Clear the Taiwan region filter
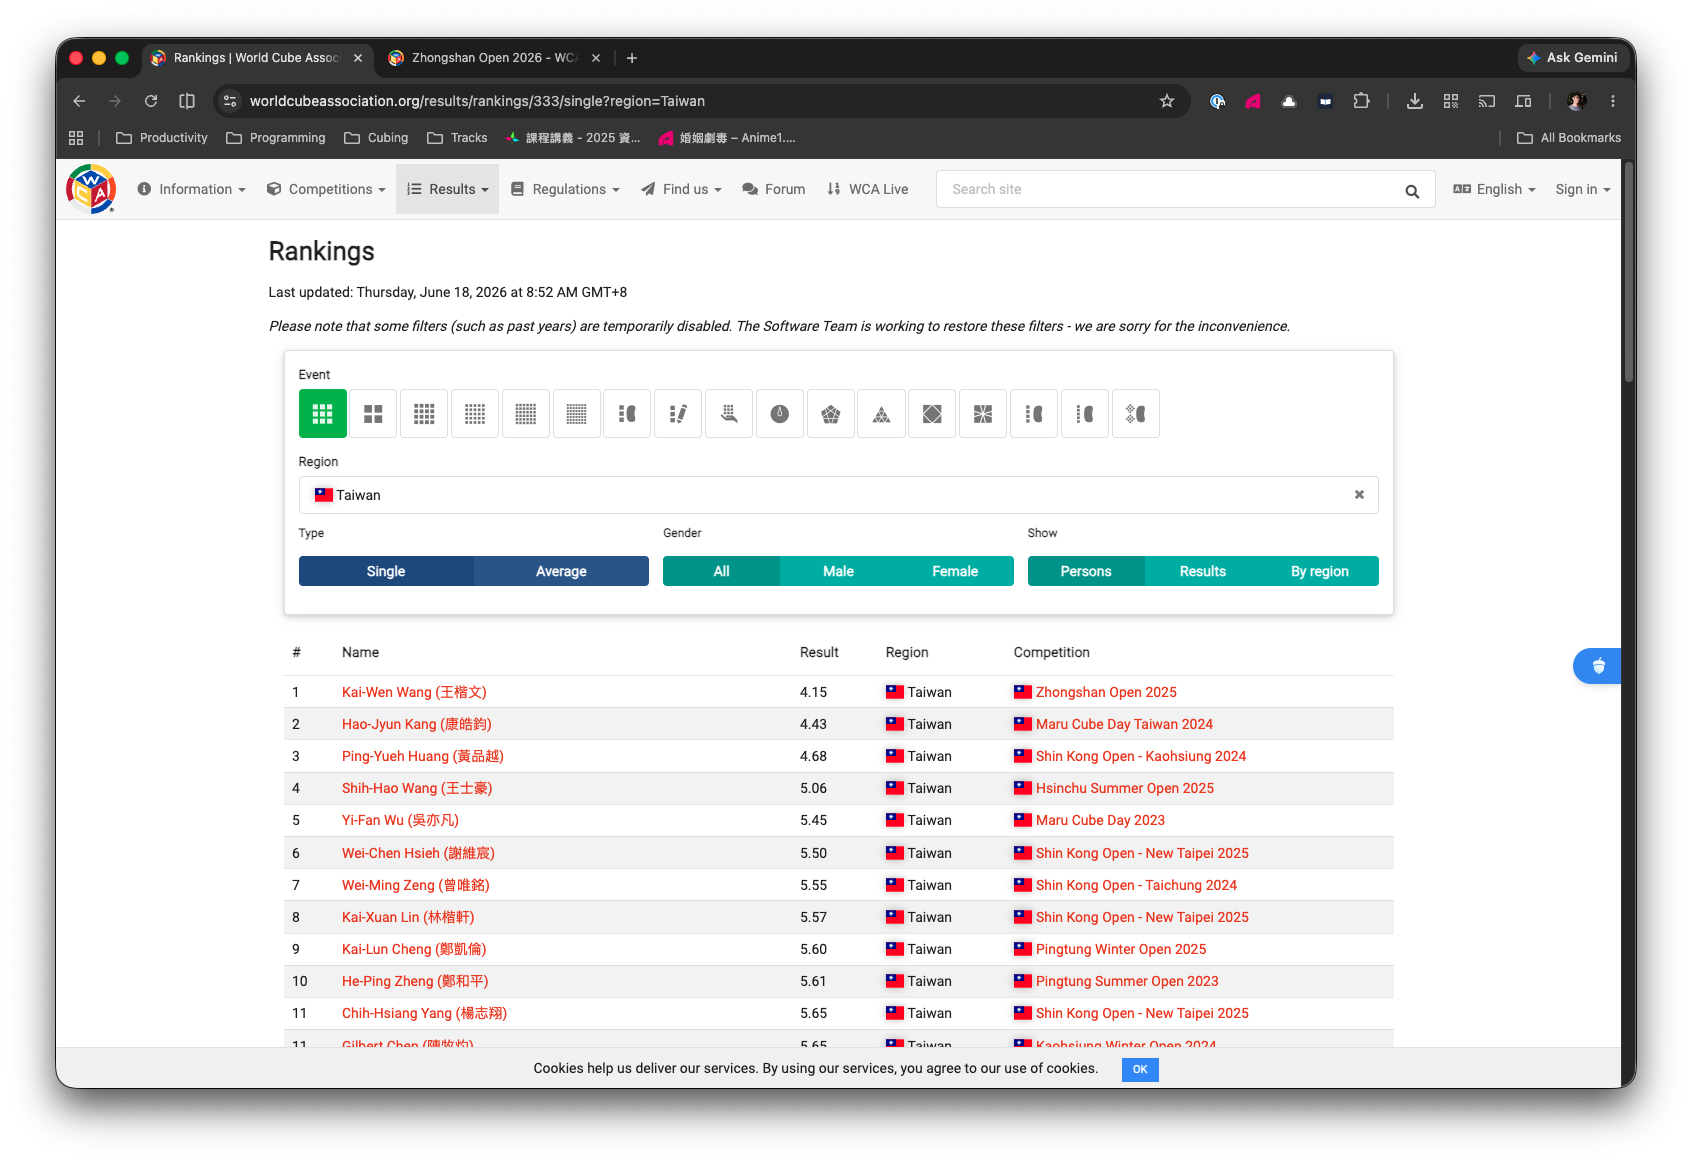1692x1162 pixels. click(1359, 495)
